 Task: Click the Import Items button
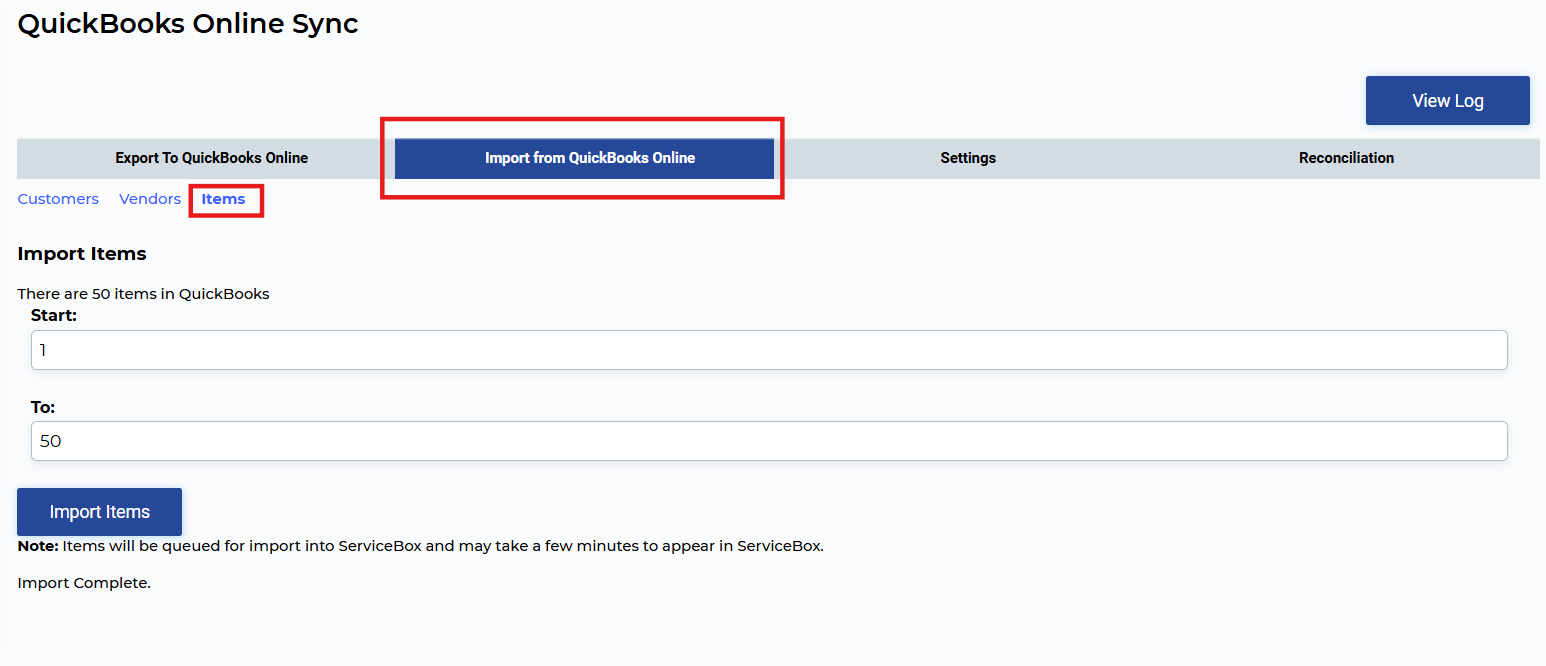click(99, 512)
